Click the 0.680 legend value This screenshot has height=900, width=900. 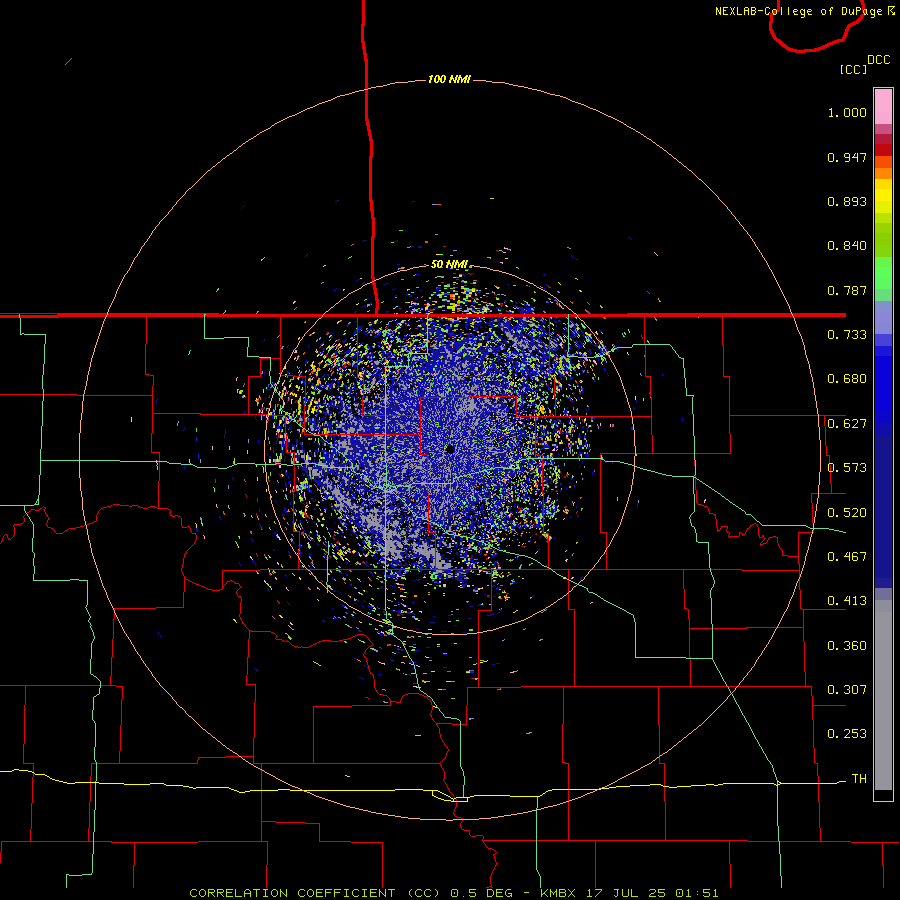847,379
